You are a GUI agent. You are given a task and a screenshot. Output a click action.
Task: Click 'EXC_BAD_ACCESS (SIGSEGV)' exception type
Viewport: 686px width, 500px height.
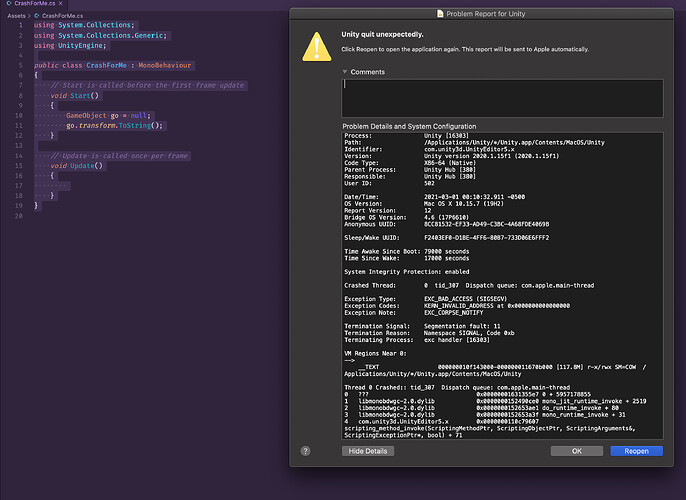tap(465, 299)
